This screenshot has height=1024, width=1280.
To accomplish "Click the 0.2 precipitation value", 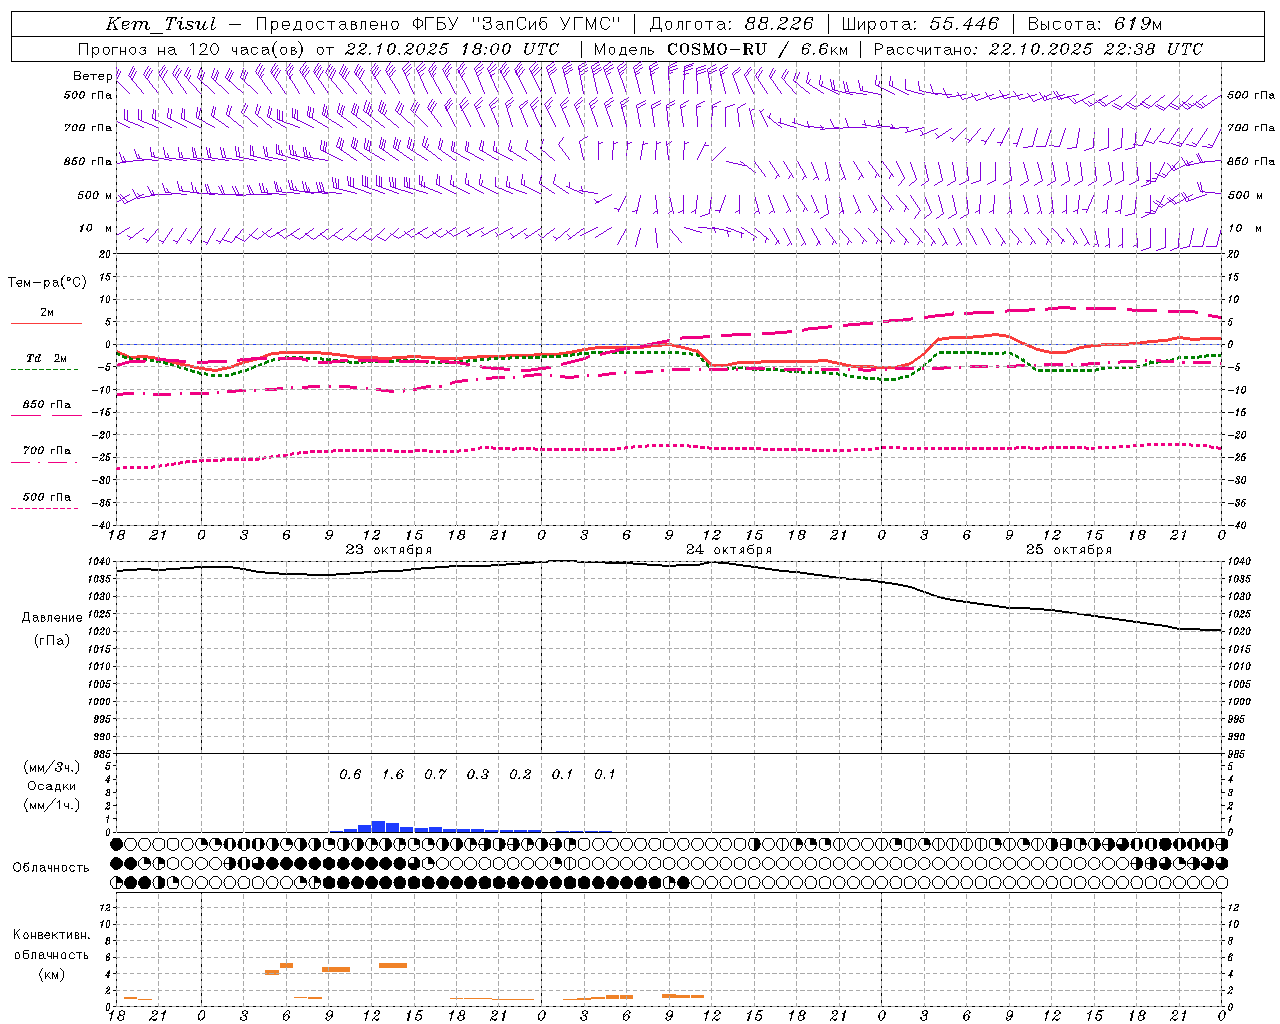I will click(x=520, y=774).
